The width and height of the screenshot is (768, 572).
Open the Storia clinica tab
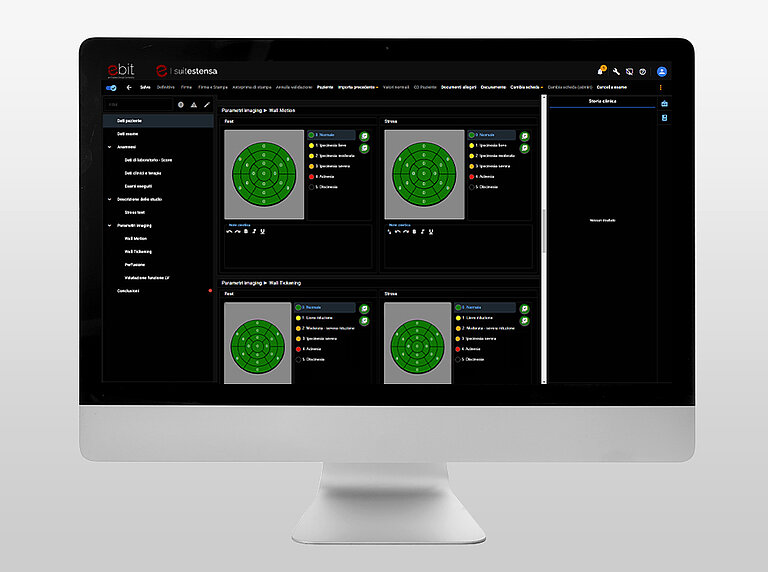pos(601,103)
